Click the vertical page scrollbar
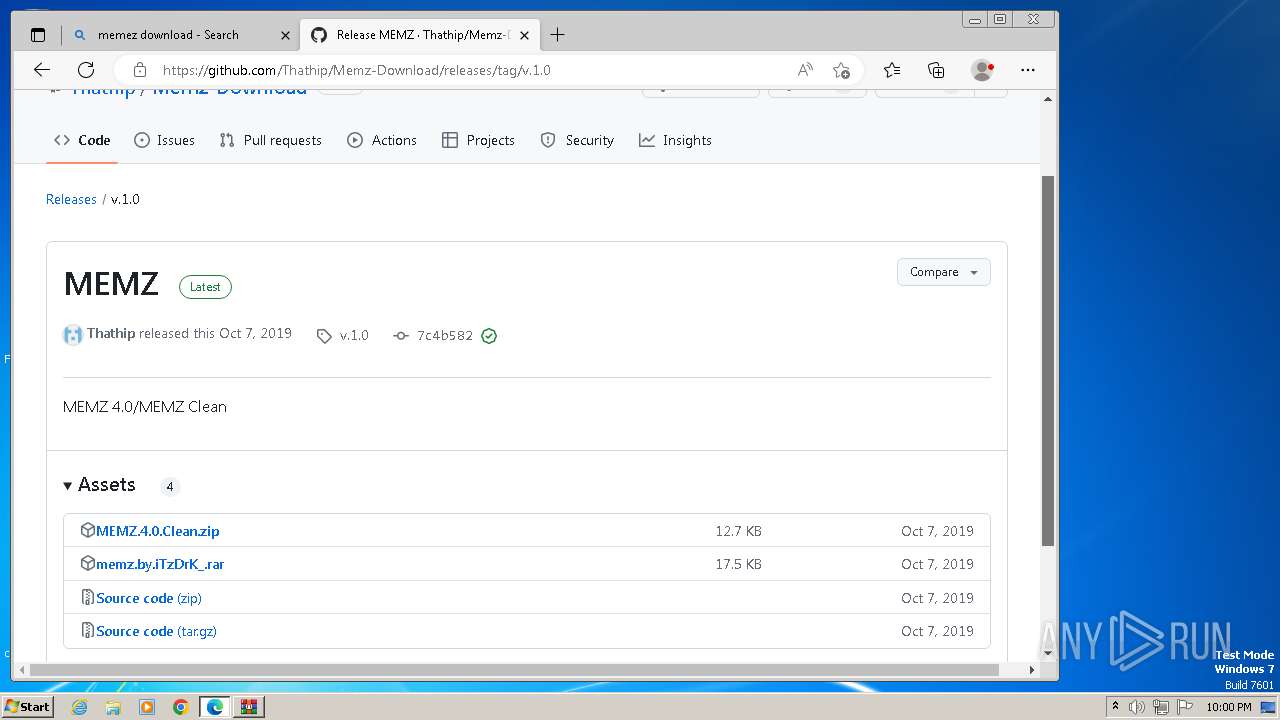The height and width of the screenshot is (720, 1280). [1048, 360]
